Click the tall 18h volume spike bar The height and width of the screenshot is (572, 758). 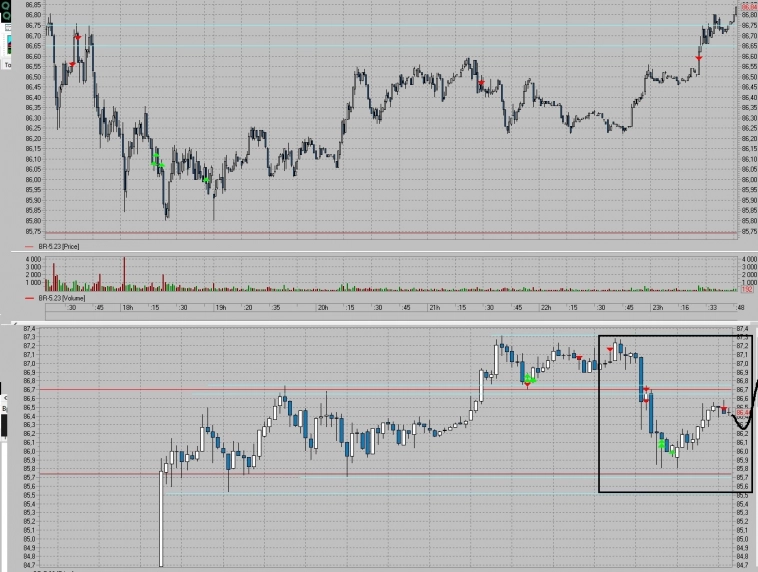(124, 274)
